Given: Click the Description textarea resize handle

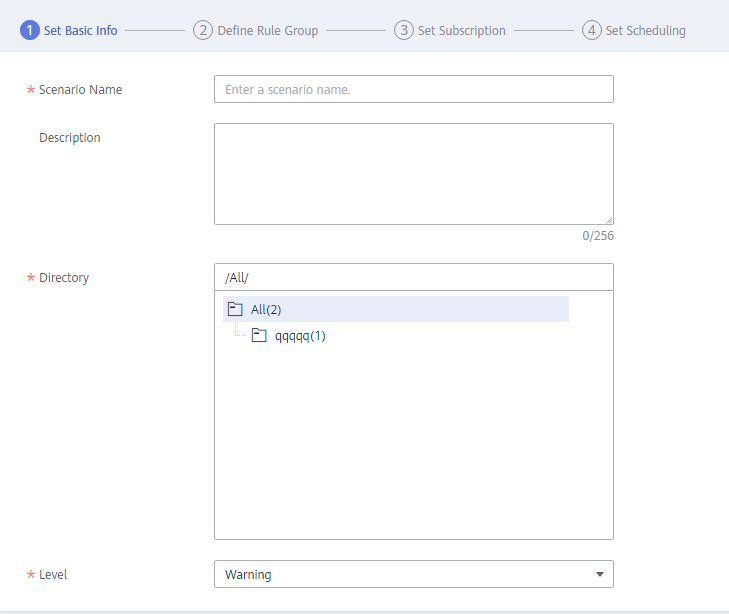Looking at the screenshot, I should tap(609, 220).
